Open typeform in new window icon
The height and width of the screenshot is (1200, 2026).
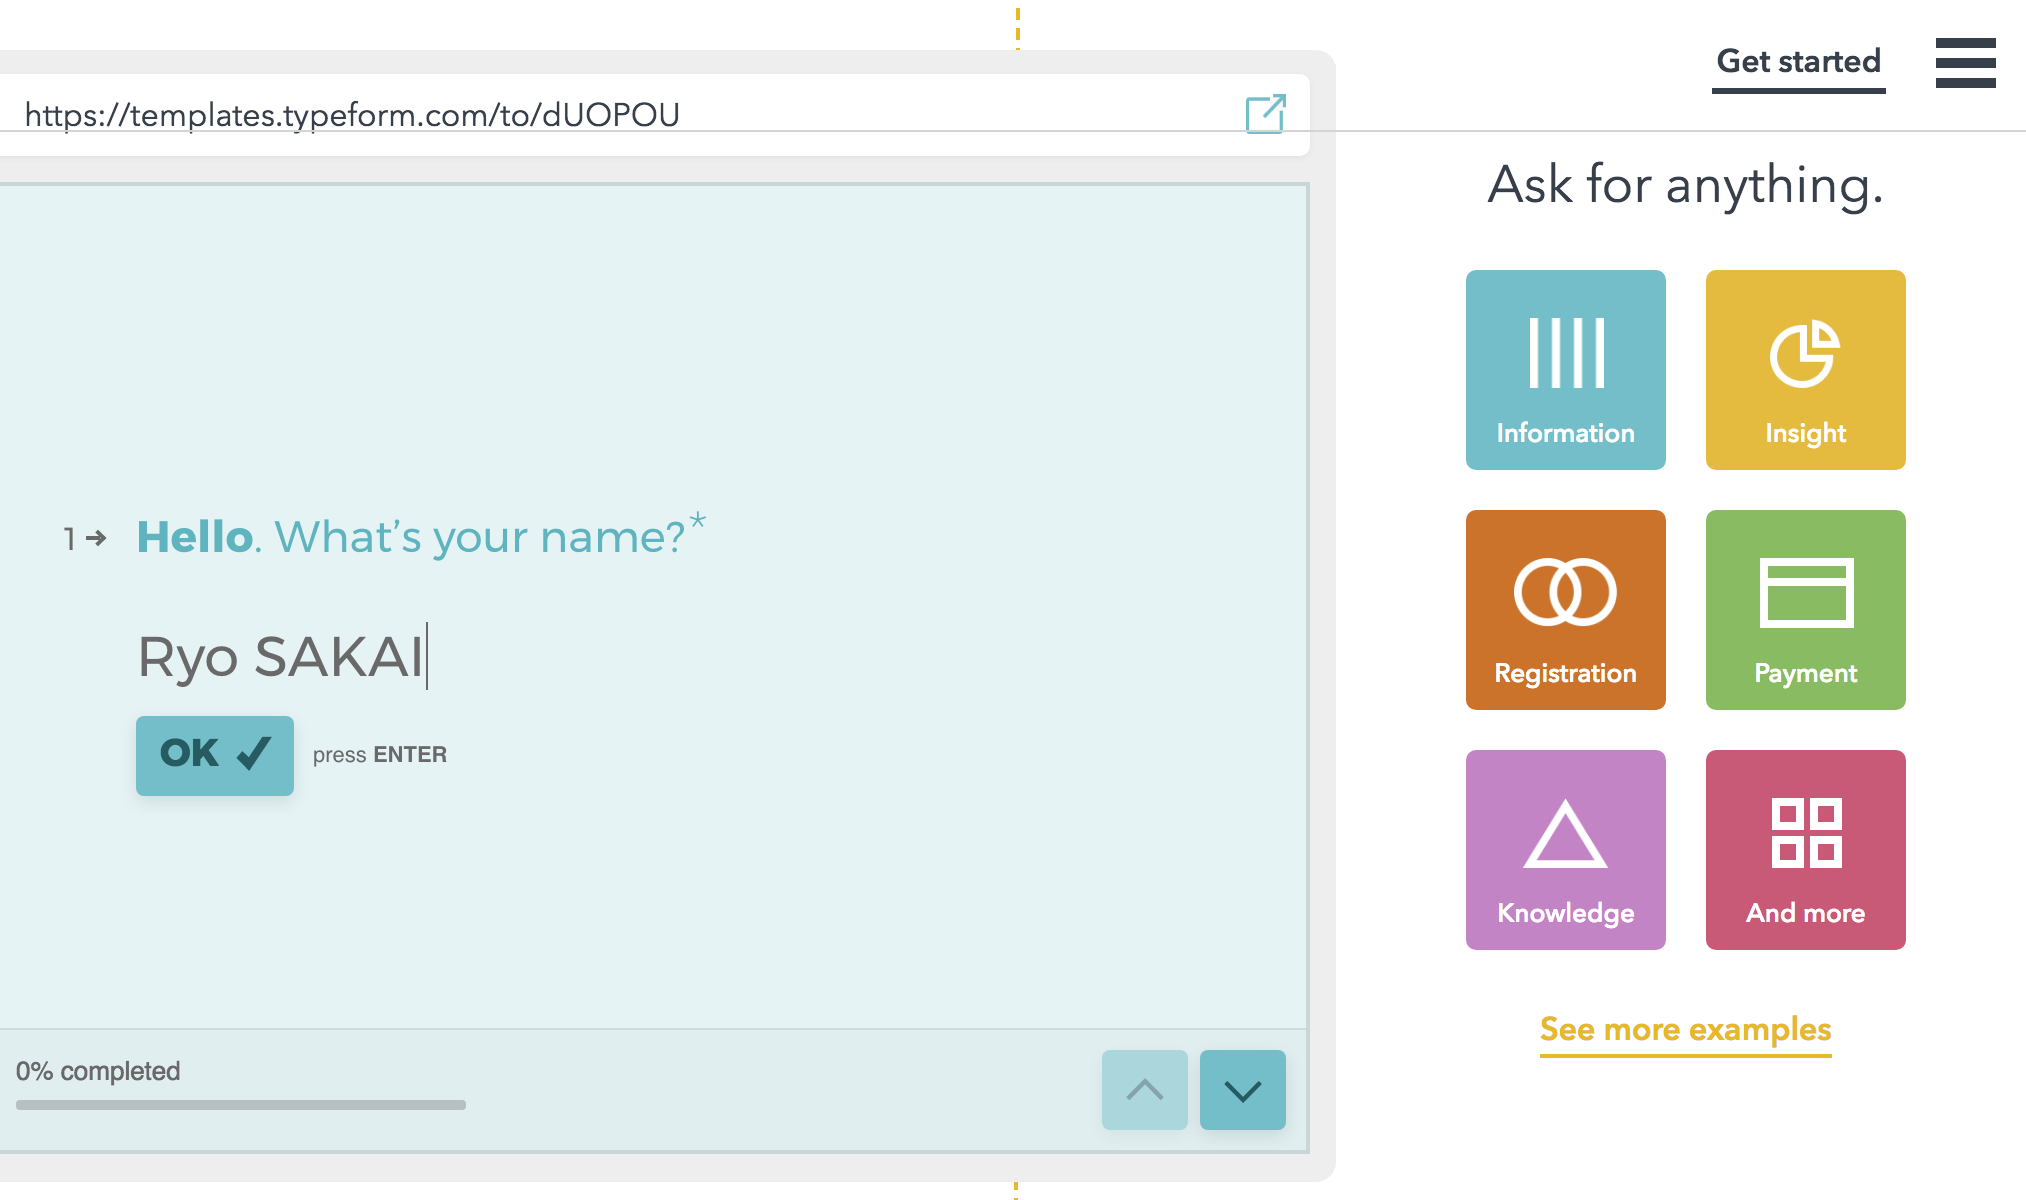[x=1265, y=114]
